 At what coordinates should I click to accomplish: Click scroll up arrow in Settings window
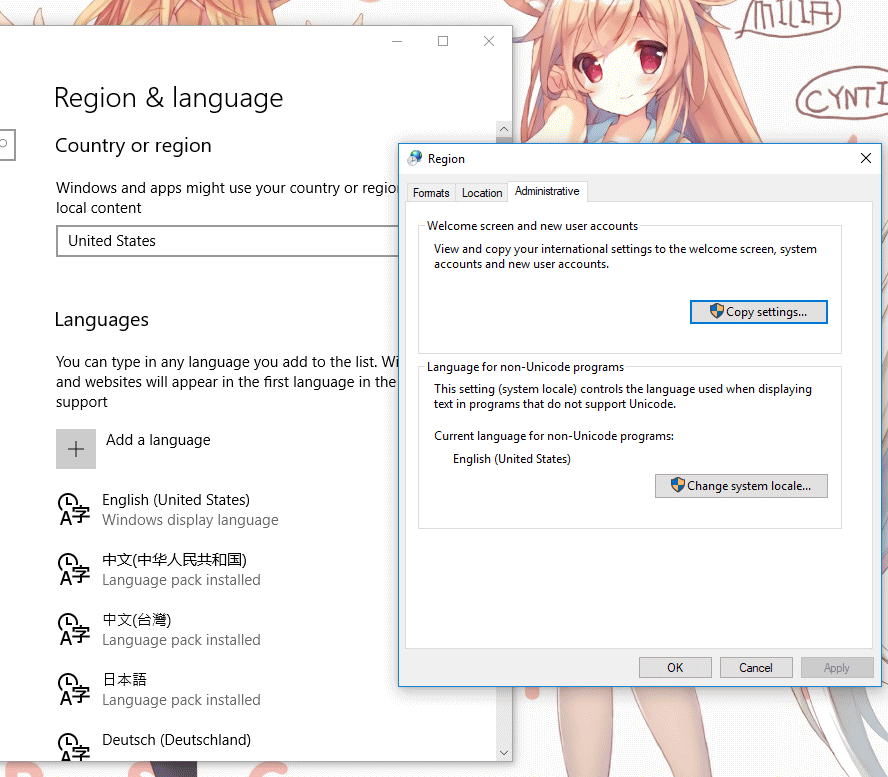pyautogui.click(x=503, y=129)
